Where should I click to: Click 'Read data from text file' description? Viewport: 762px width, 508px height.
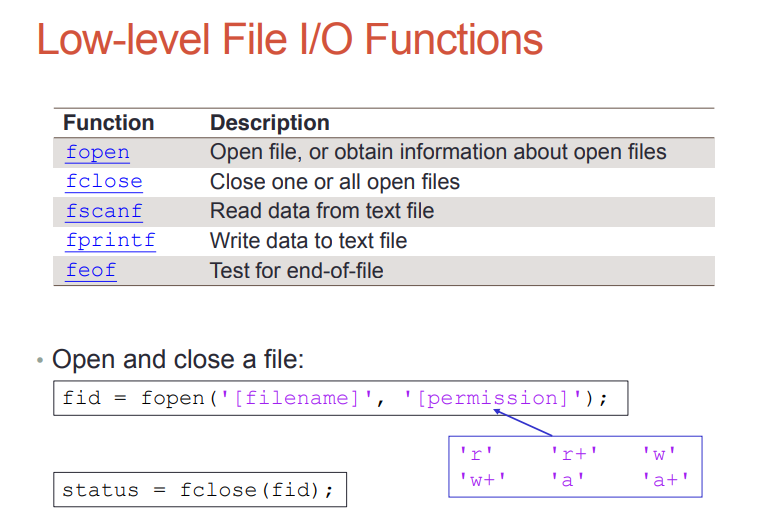pos(322,211)
